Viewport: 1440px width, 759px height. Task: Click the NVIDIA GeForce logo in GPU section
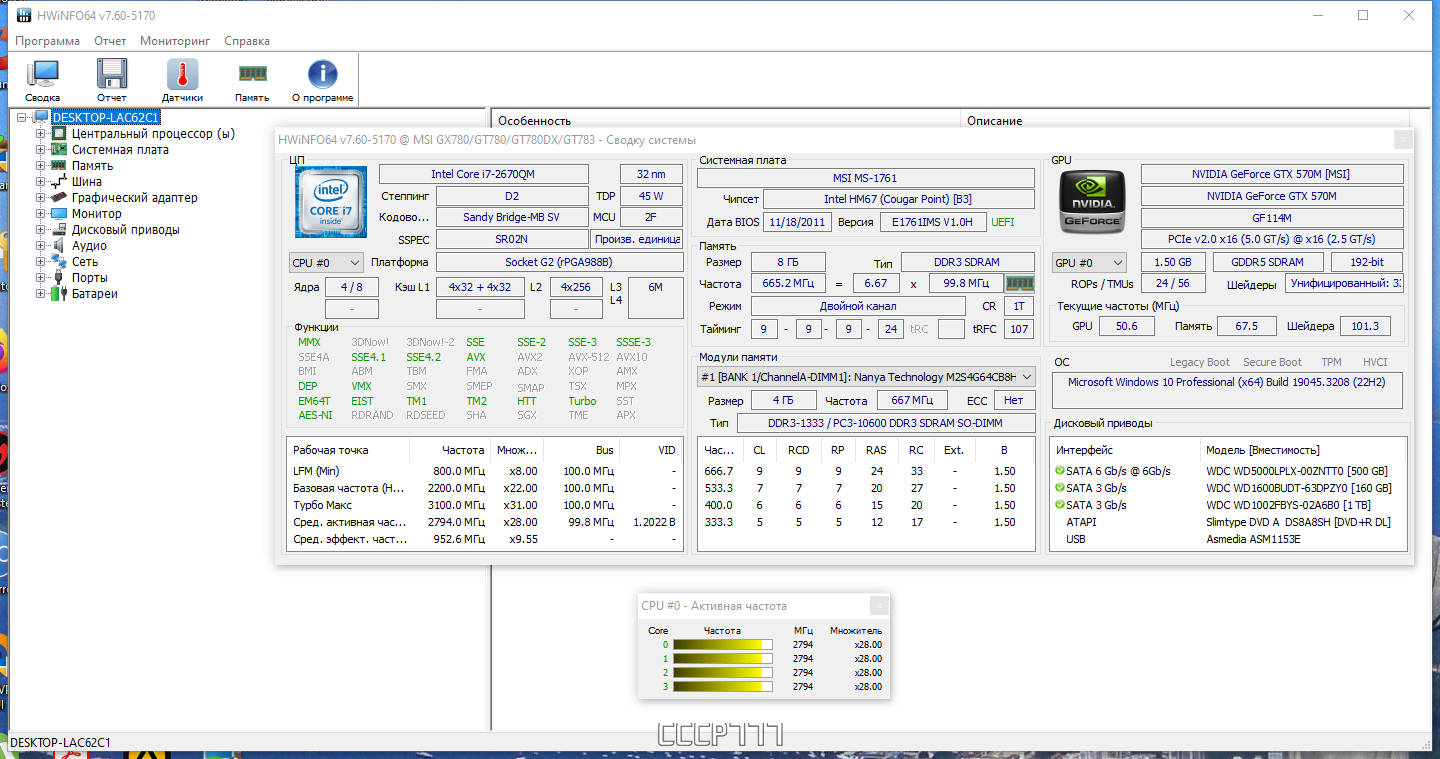click(x=1091, y=200)
